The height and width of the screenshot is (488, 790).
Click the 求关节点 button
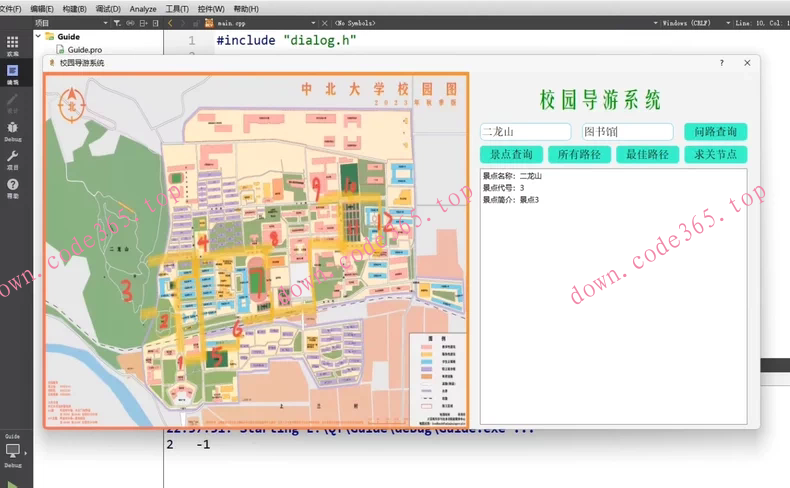point(715,154)
